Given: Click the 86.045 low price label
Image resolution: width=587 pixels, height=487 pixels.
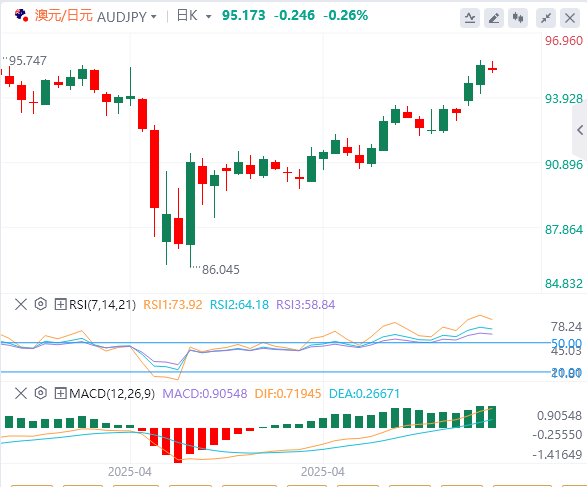Looking at the screenshot, I should point(220,270).
